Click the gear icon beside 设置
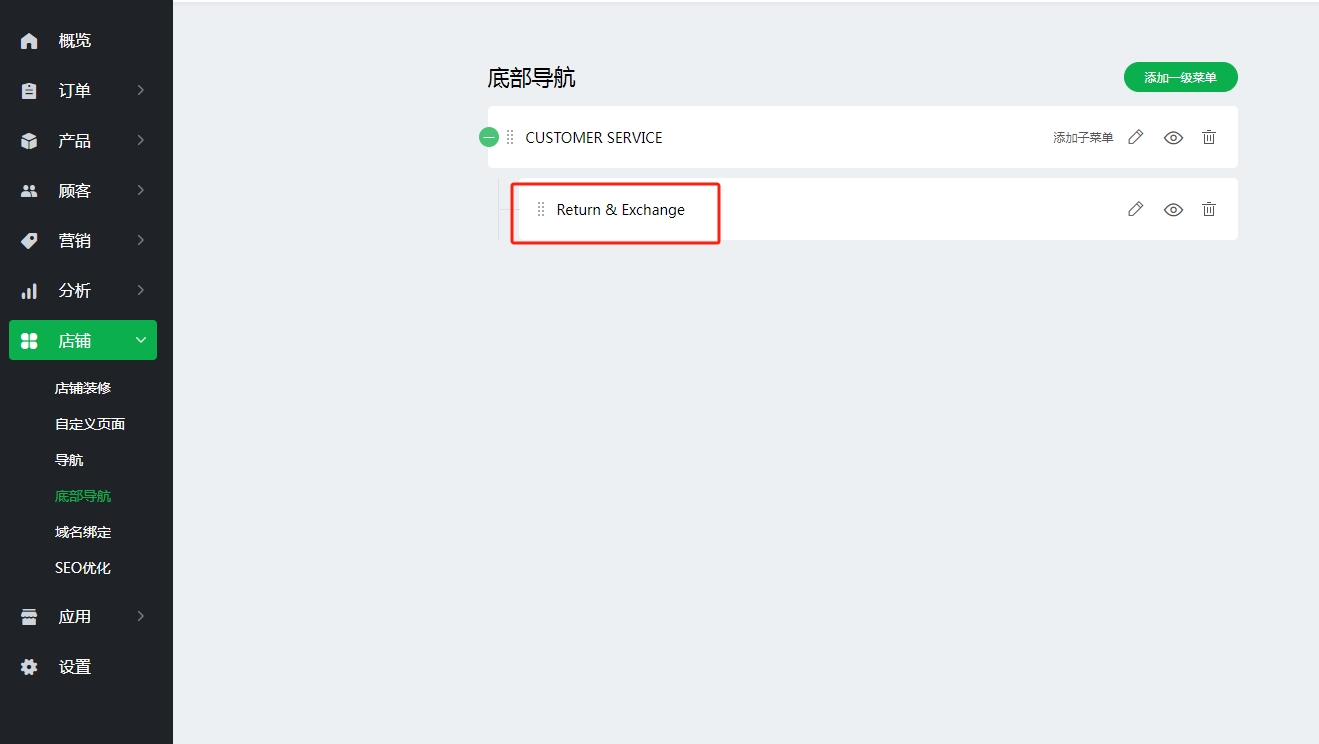The image size is (1319, 744). coord(29,667)
